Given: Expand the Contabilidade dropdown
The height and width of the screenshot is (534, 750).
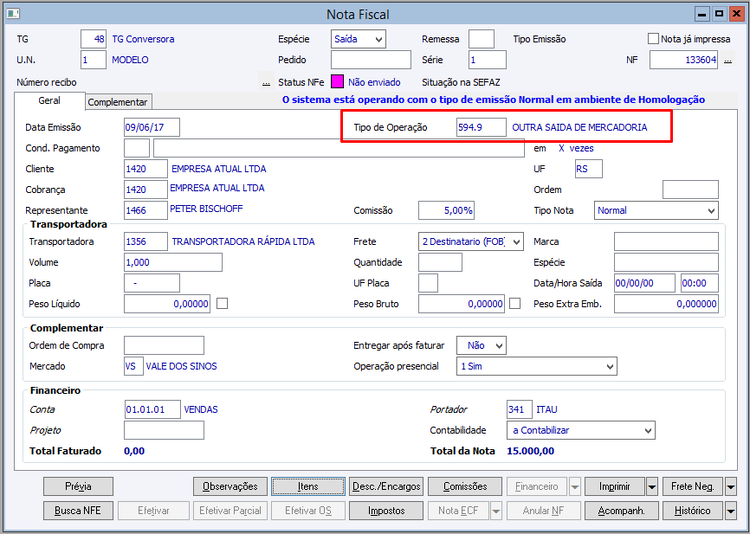Looking at the screenshot, I should coord(581,430).
